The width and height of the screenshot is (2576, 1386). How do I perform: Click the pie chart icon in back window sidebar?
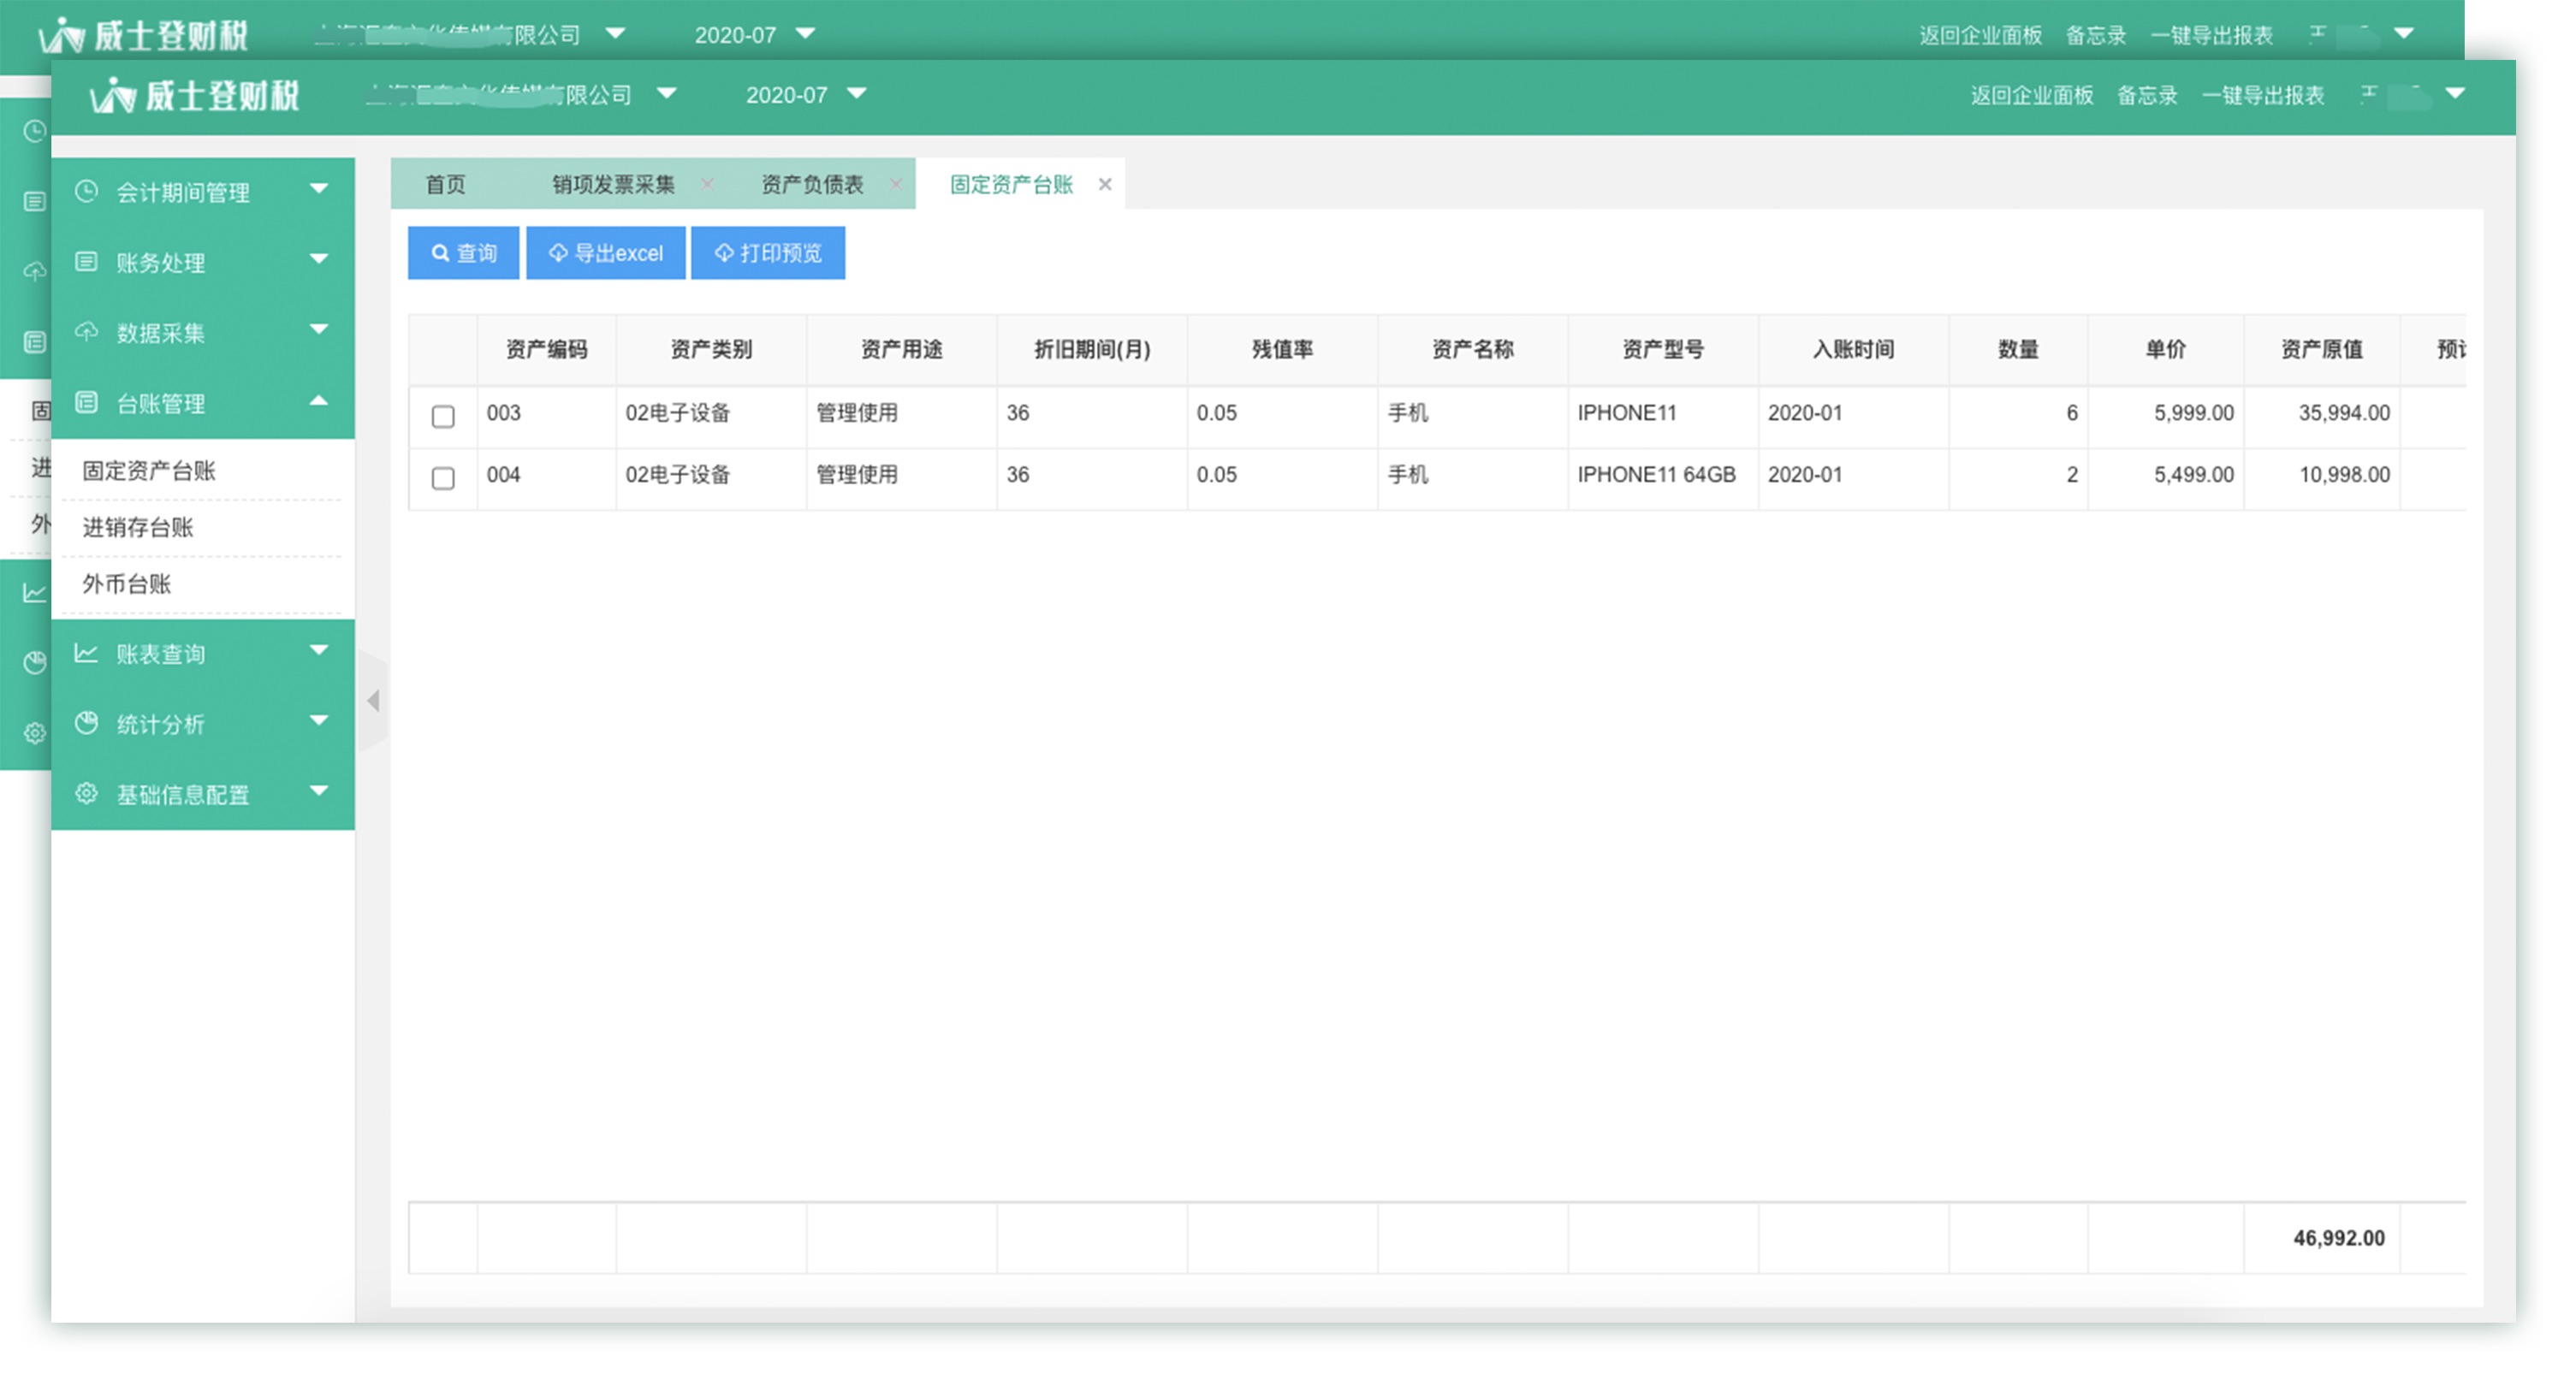coord(34,662)
